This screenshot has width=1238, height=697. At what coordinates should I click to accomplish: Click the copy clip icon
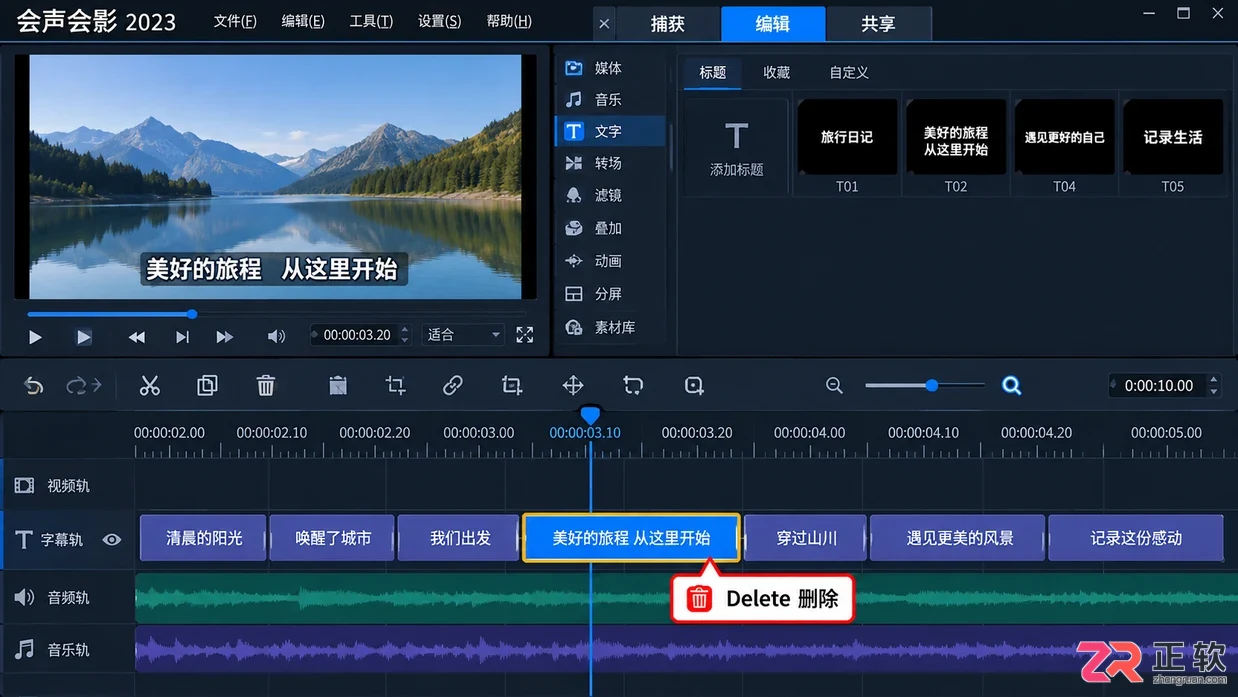[207, 386]
